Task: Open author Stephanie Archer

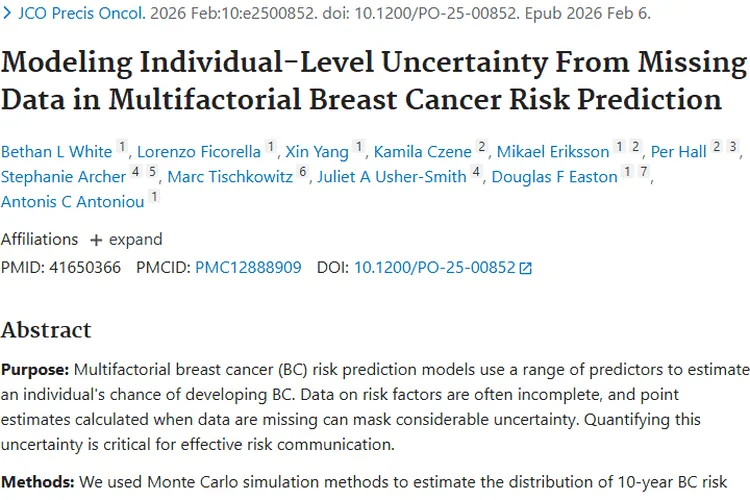Action: [62, 177]
